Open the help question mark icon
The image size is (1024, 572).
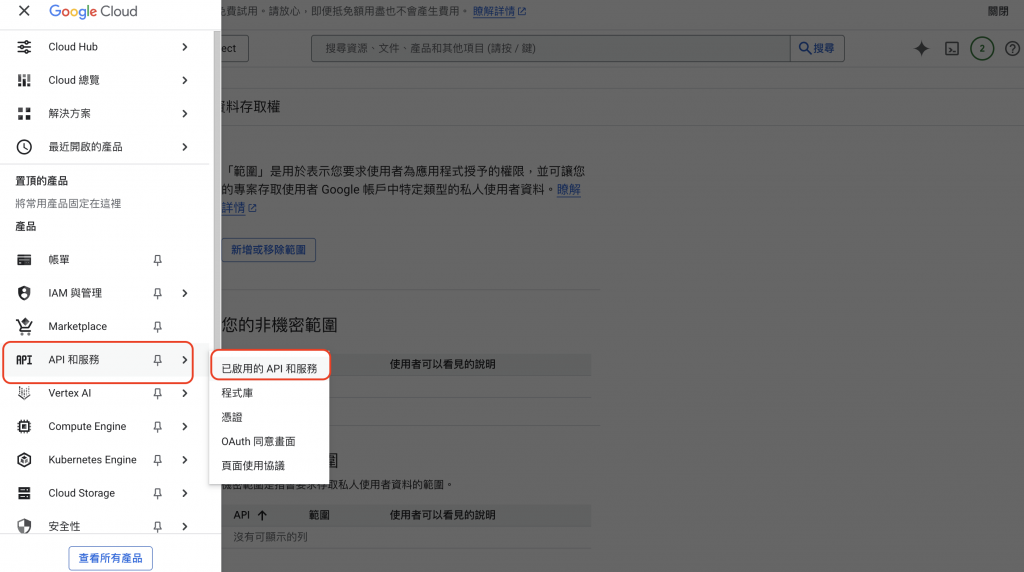[x=1012, y=48]
